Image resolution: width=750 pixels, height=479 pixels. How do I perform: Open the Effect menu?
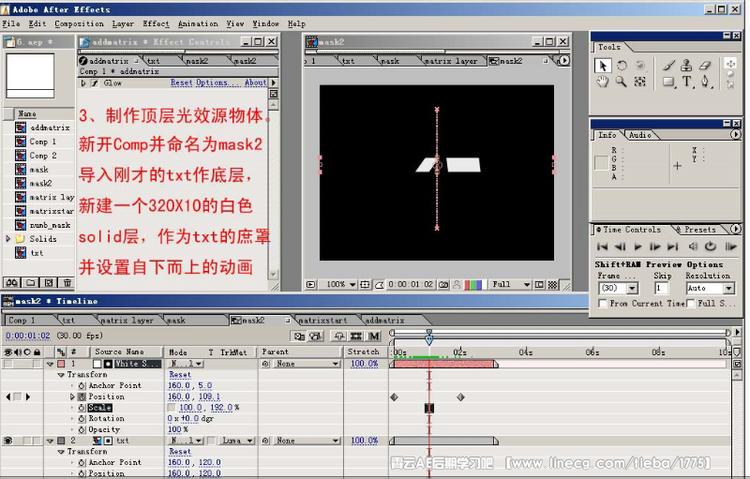tap(156, 24)
